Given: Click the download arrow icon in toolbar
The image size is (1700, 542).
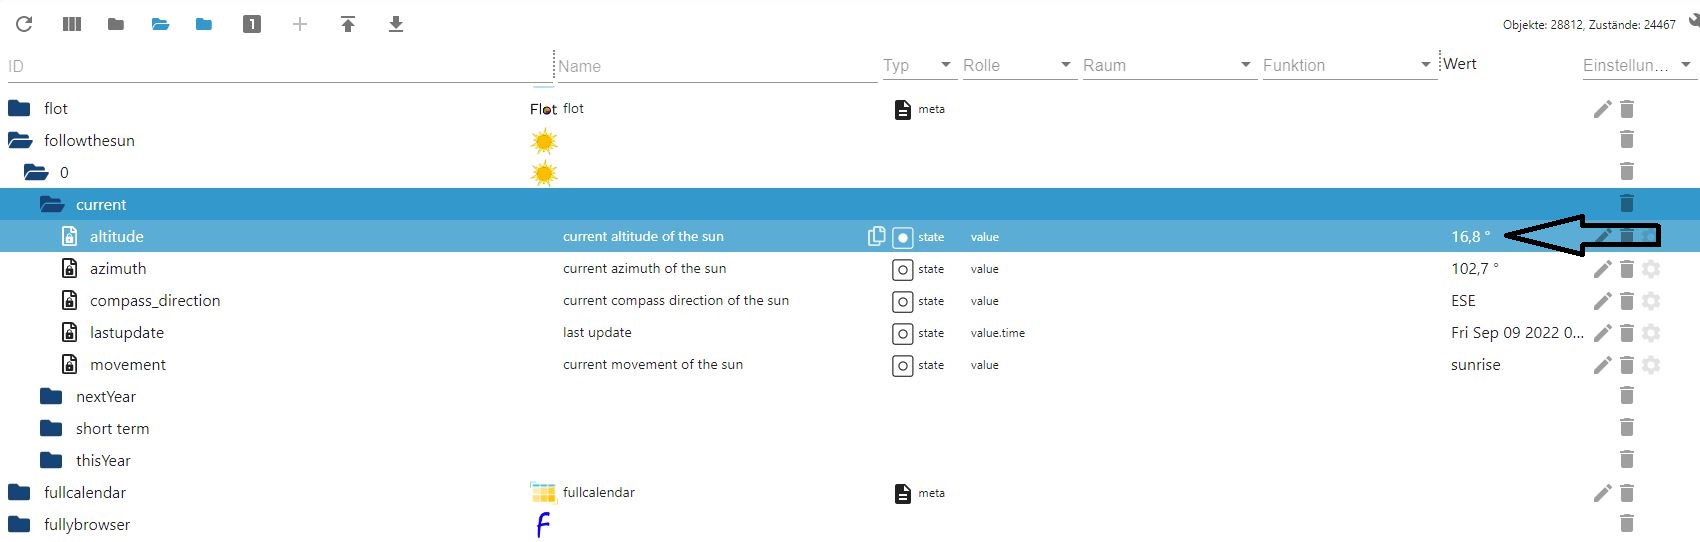Looking at the screenshot, I should pos(396,24).
